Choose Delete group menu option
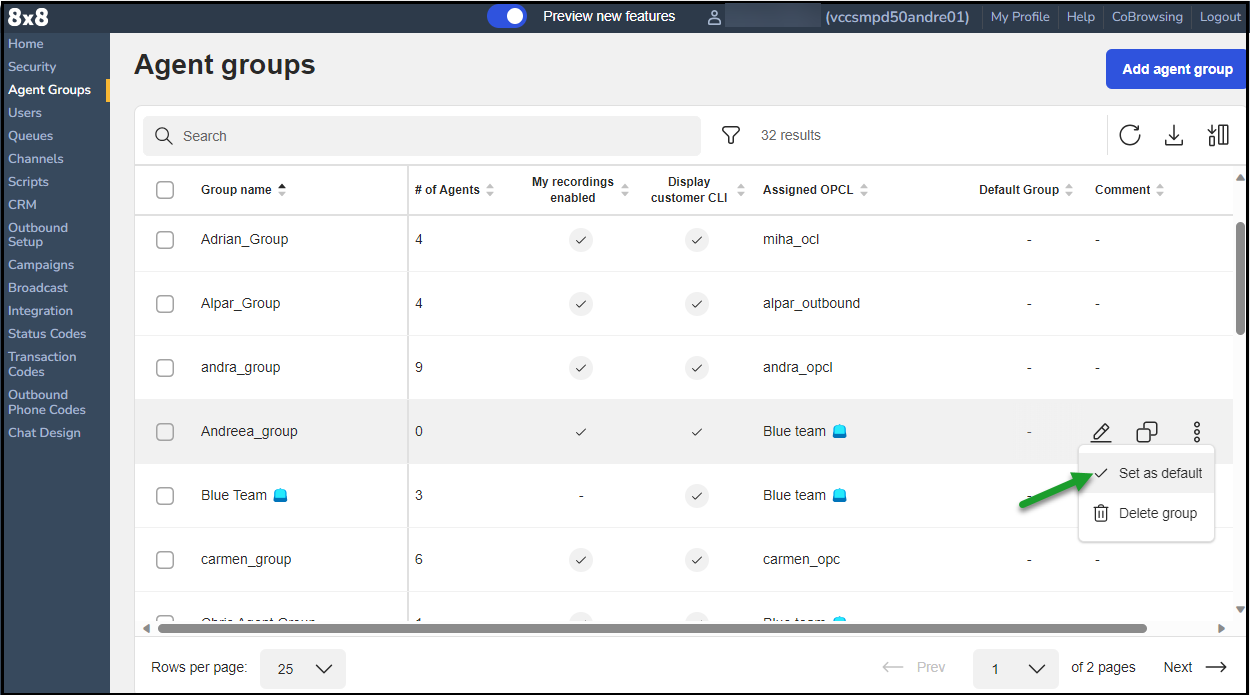Screen dimensions: 1250x695 1147,513
